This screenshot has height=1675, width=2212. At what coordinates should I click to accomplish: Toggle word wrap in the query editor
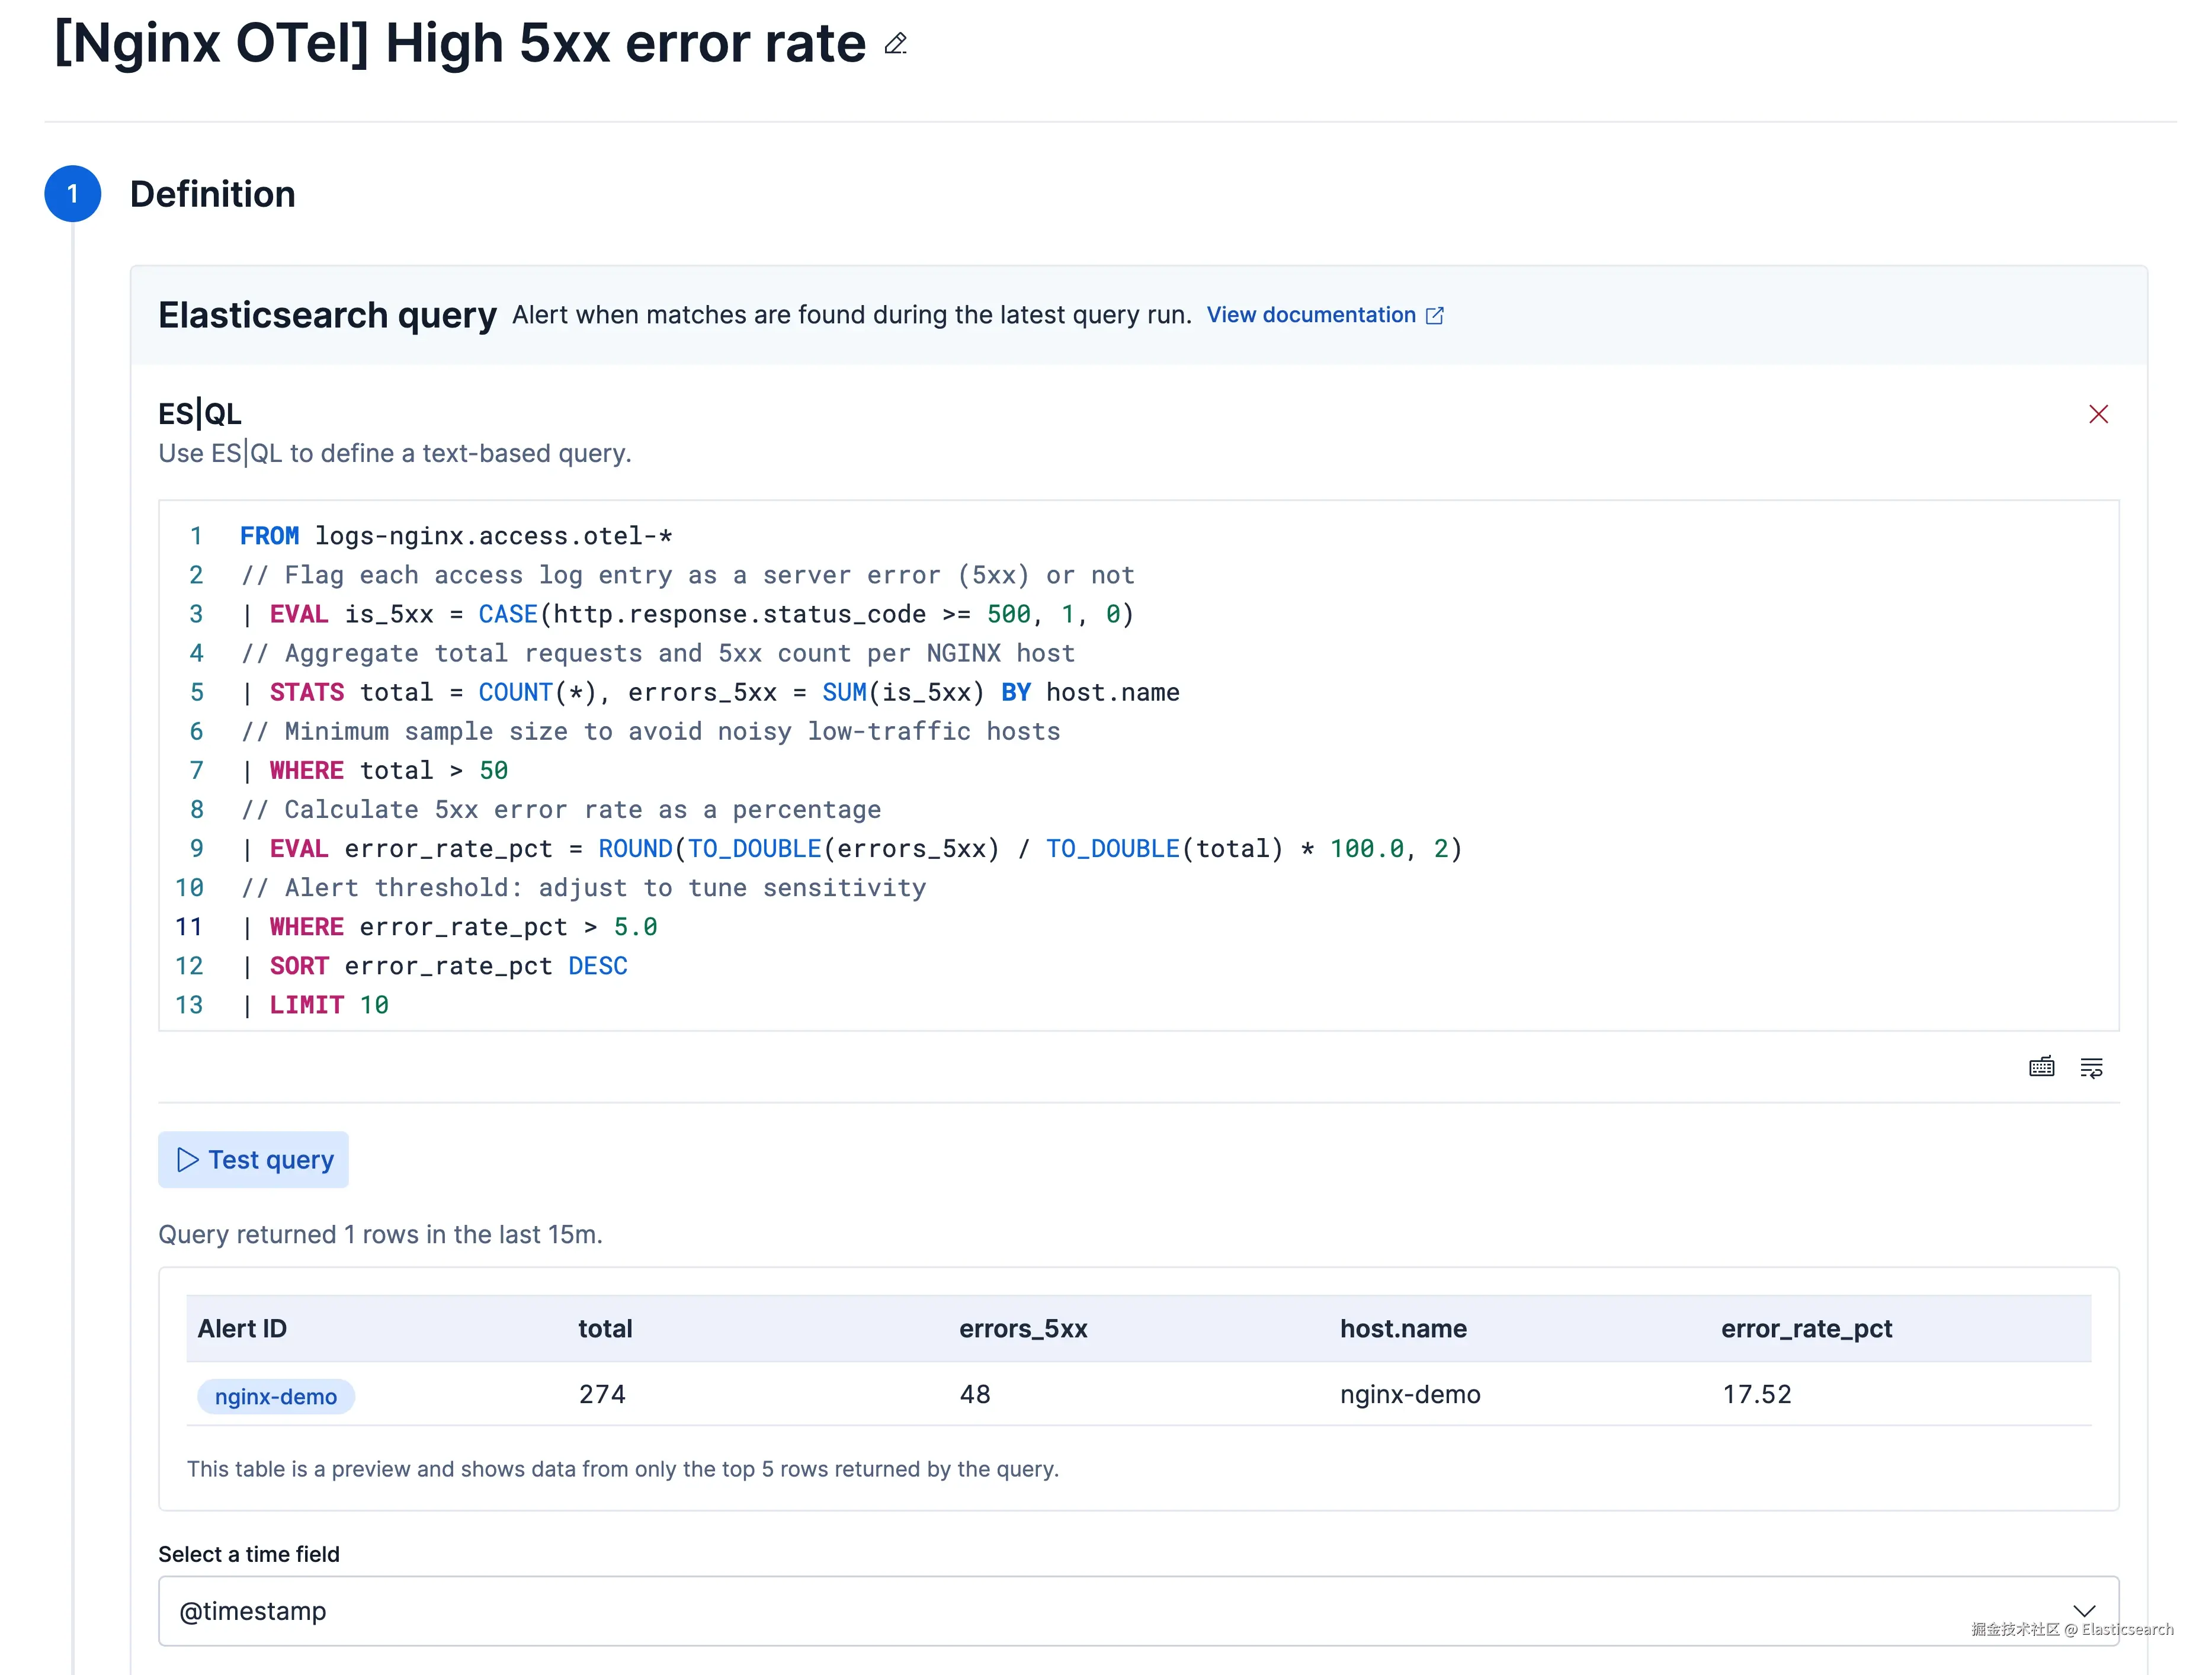[2091, 1067]
